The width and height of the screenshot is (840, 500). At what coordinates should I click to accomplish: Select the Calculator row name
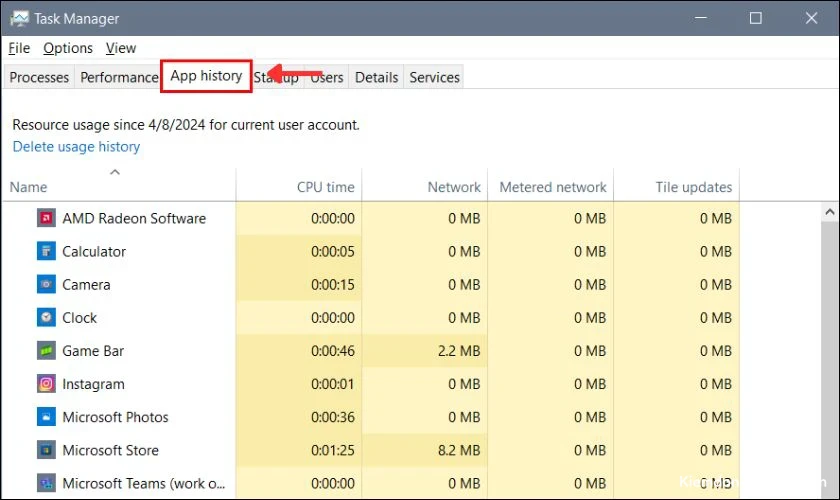(x=94, y=251)
